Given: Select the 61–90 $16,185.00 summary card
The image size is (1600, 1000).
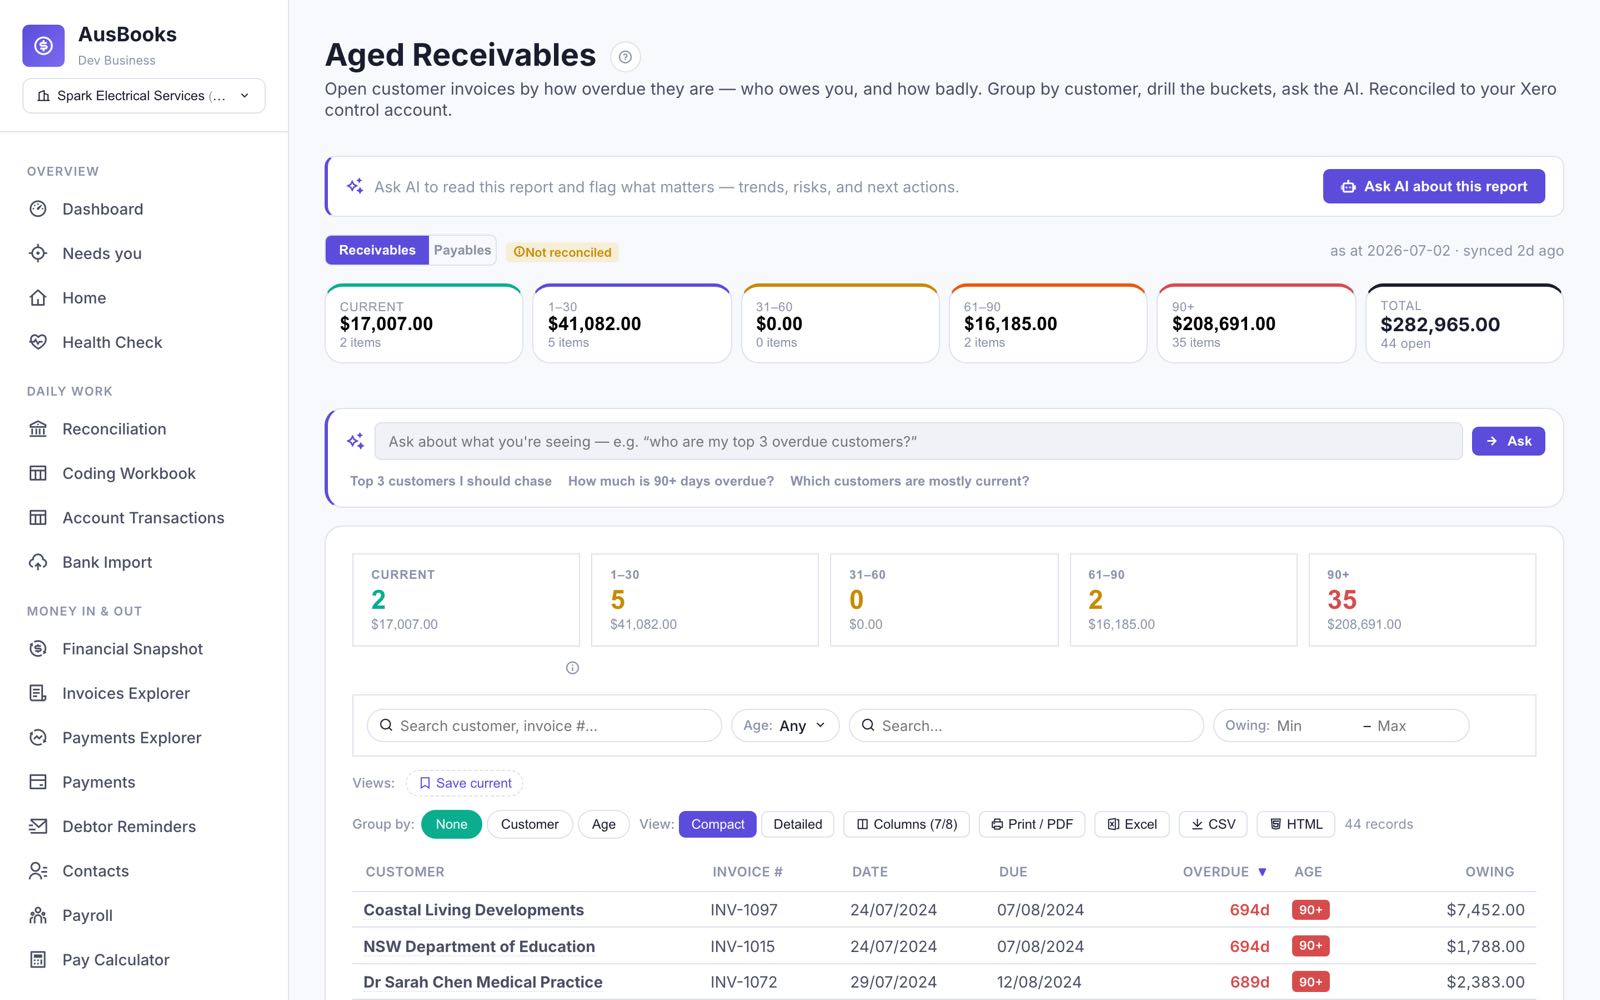Looking at the screenshot, I should coord(1048,323).
